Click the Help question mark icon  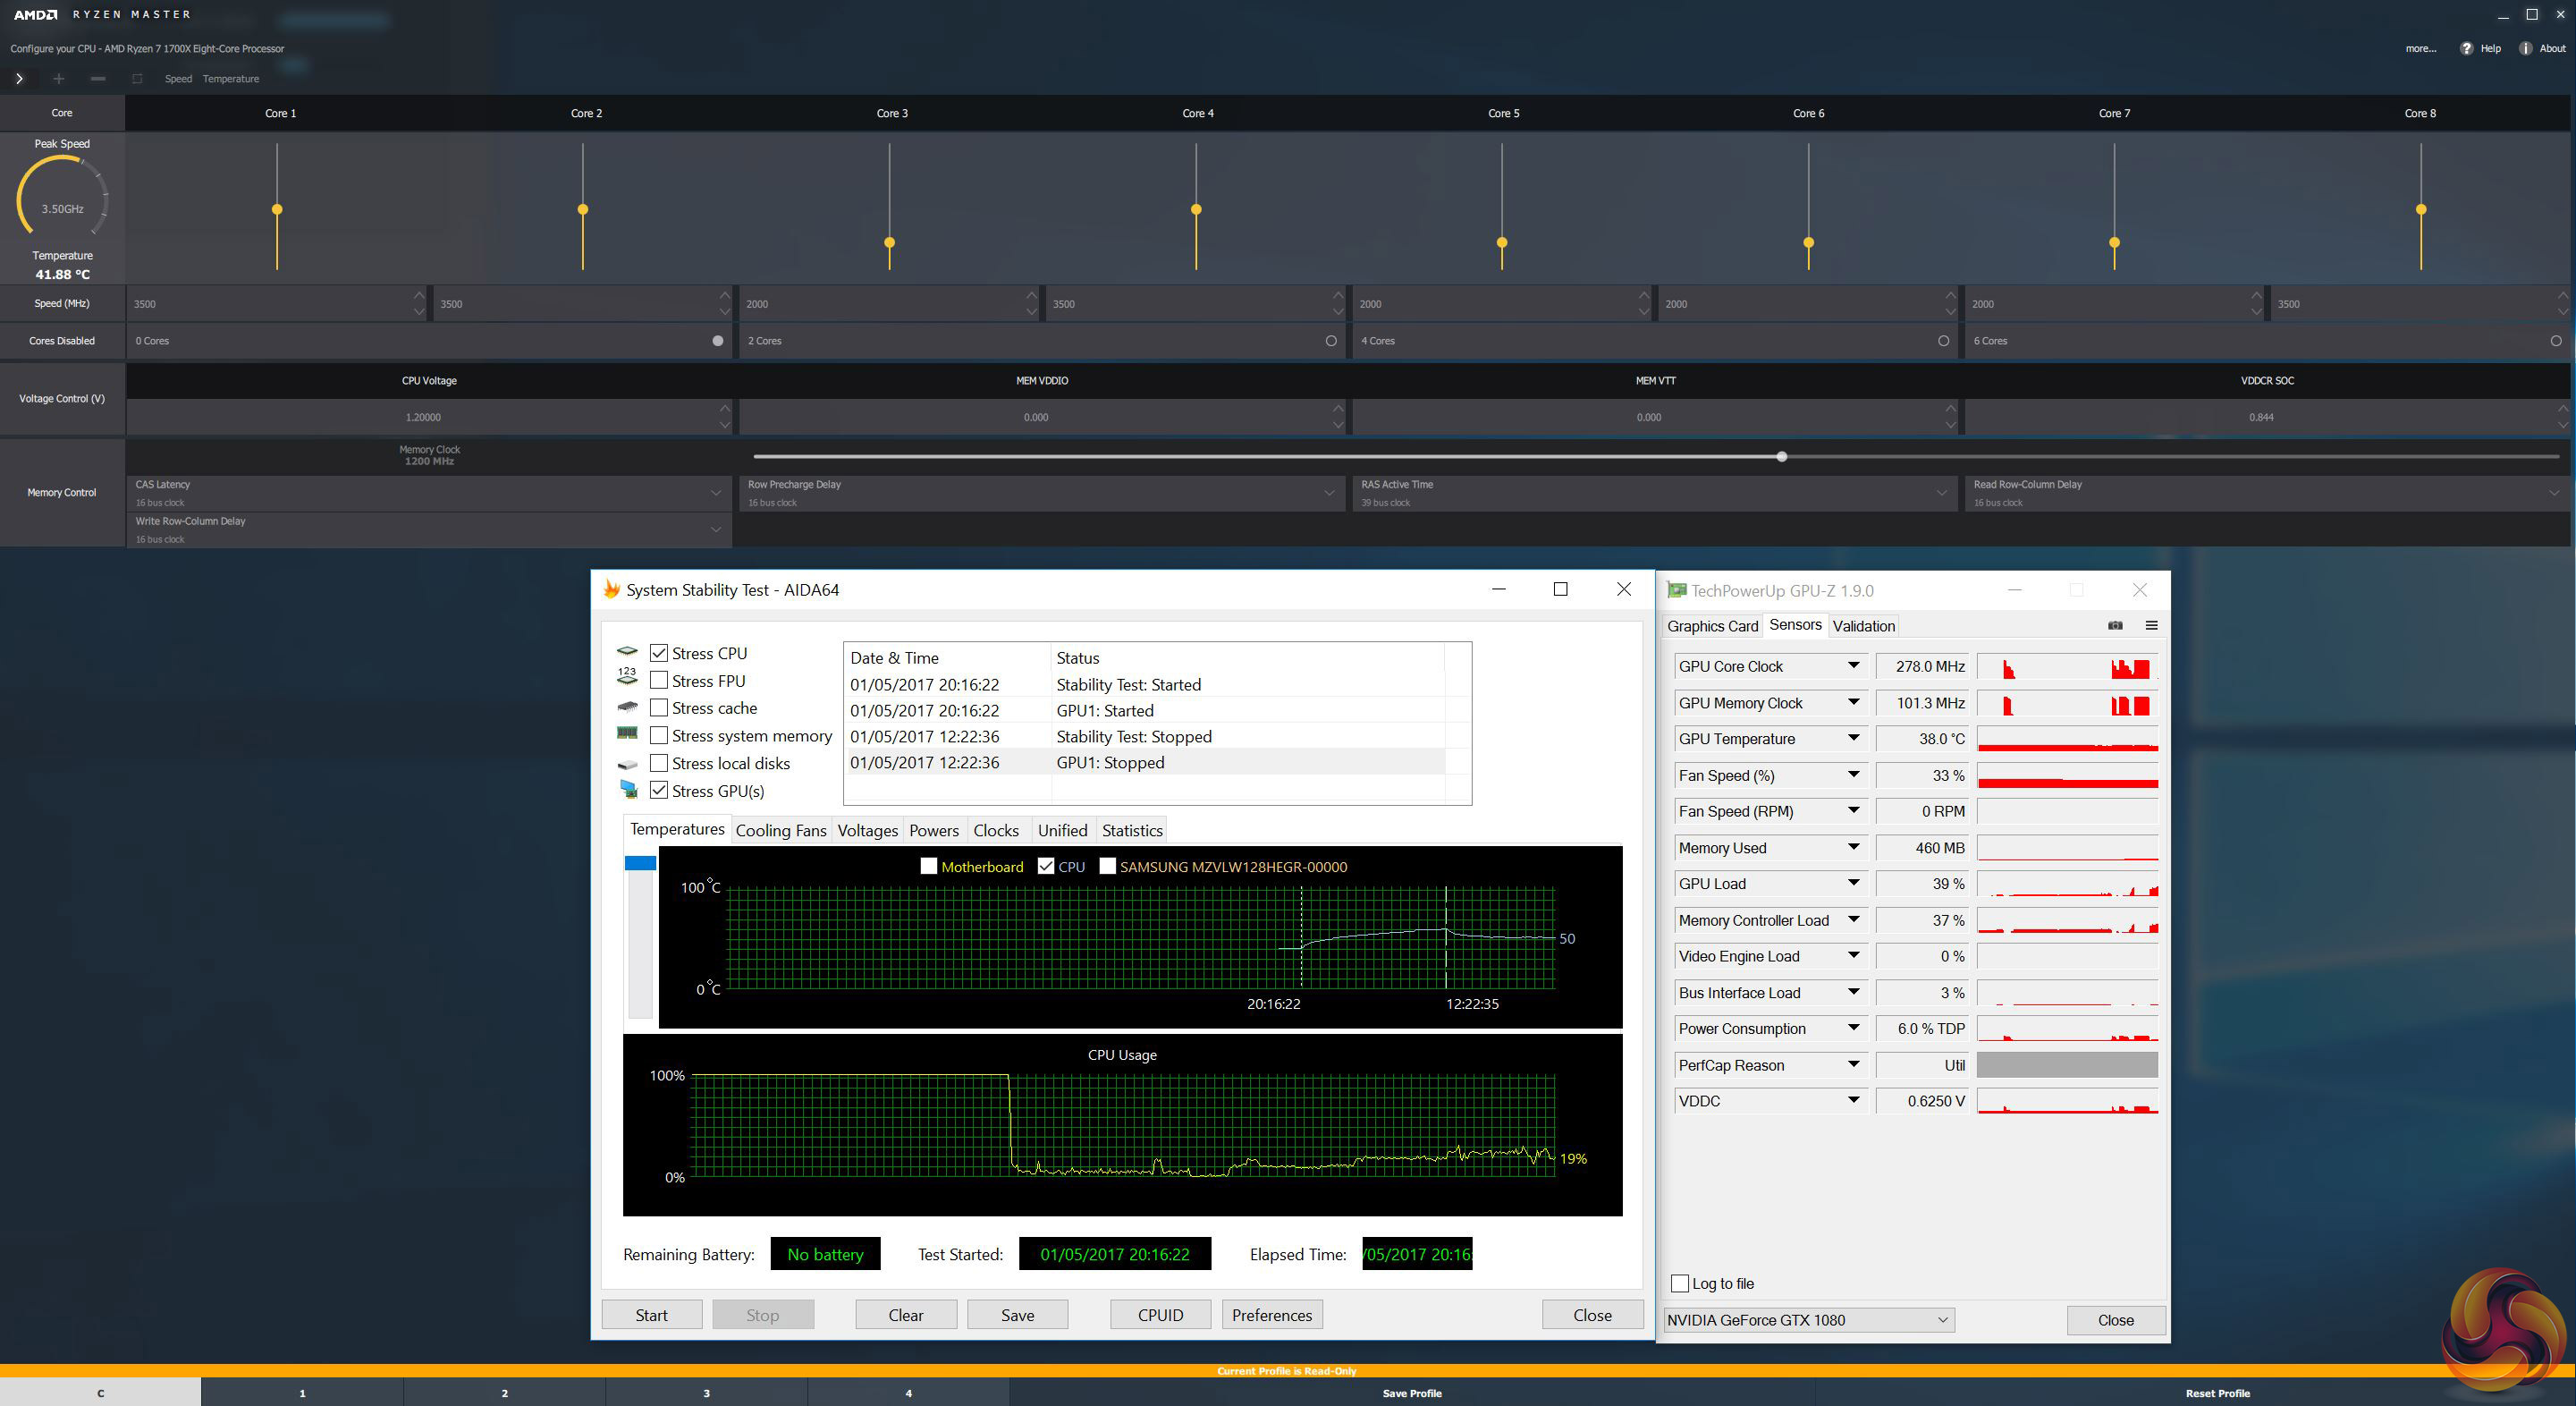coord(2466,48)
